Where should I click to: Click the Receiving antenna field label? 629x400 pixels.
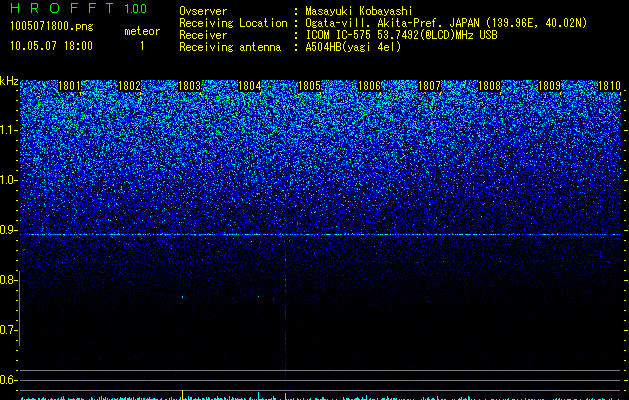tap(230, 47)
